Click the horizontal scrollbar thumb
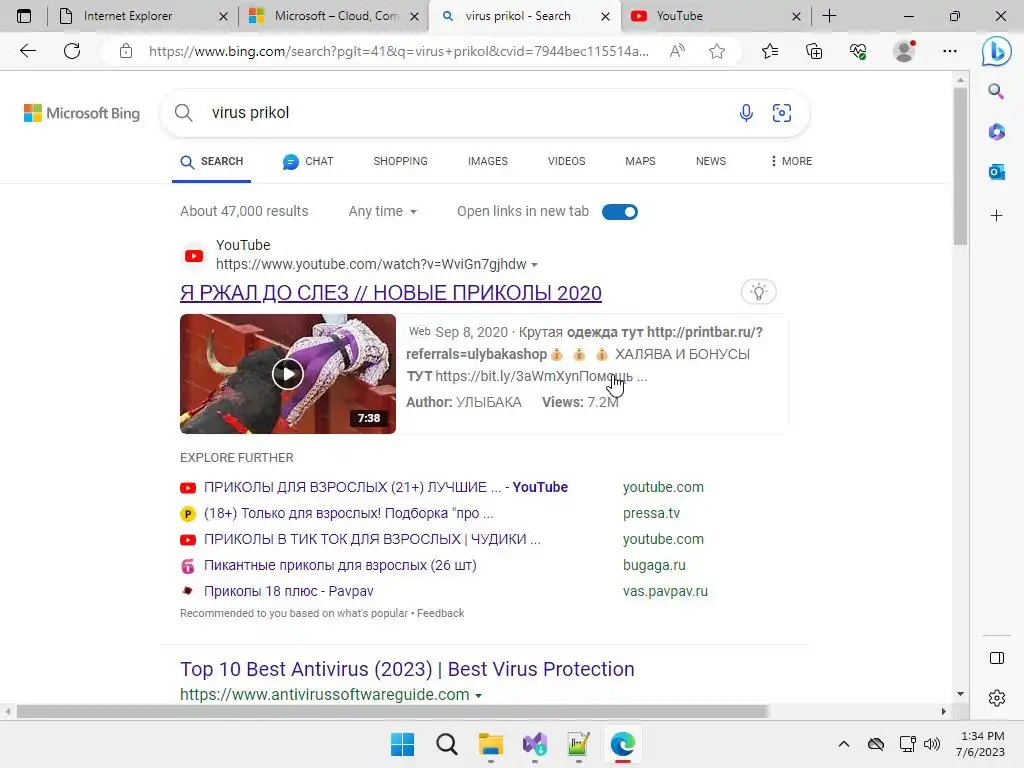 point(392,711)
